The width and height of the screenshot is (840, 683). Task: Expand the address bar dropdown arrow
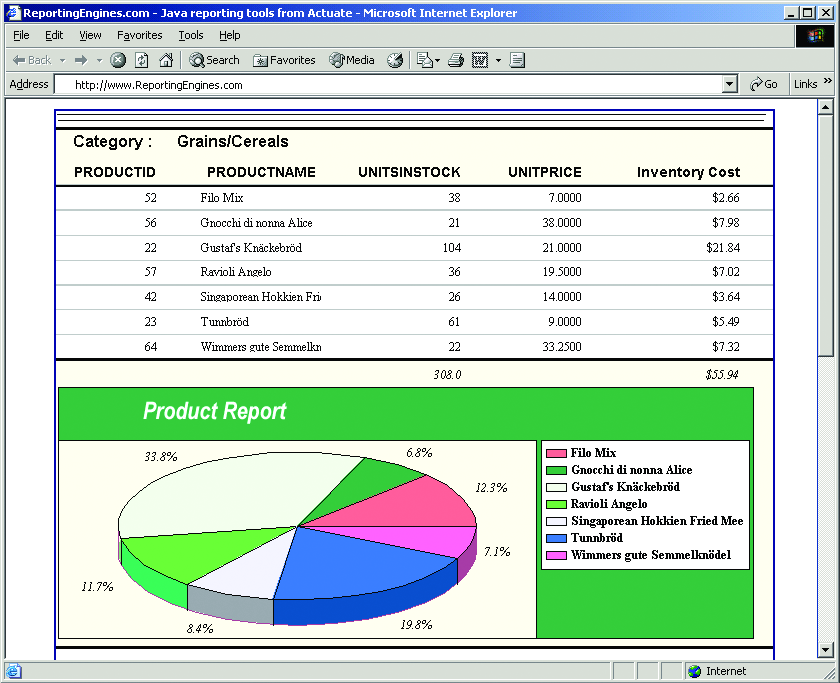[x=729, y=85]
